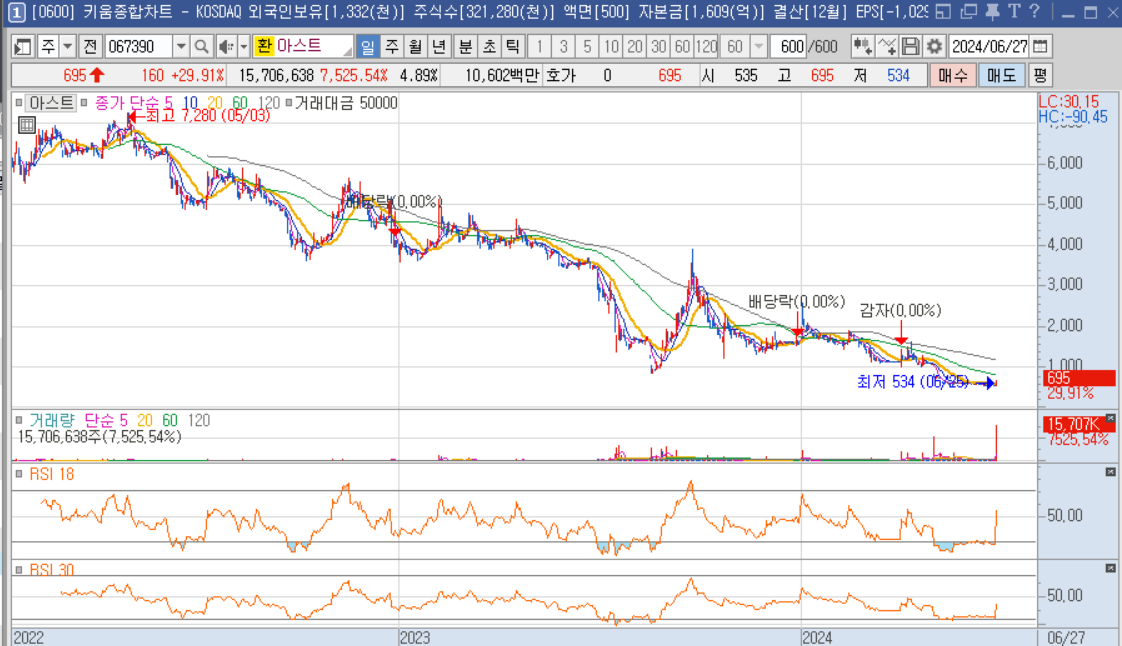Toggle the RSI 18 indicator marker
Screen dimensions: 1122x646
[x=19, y=474]
